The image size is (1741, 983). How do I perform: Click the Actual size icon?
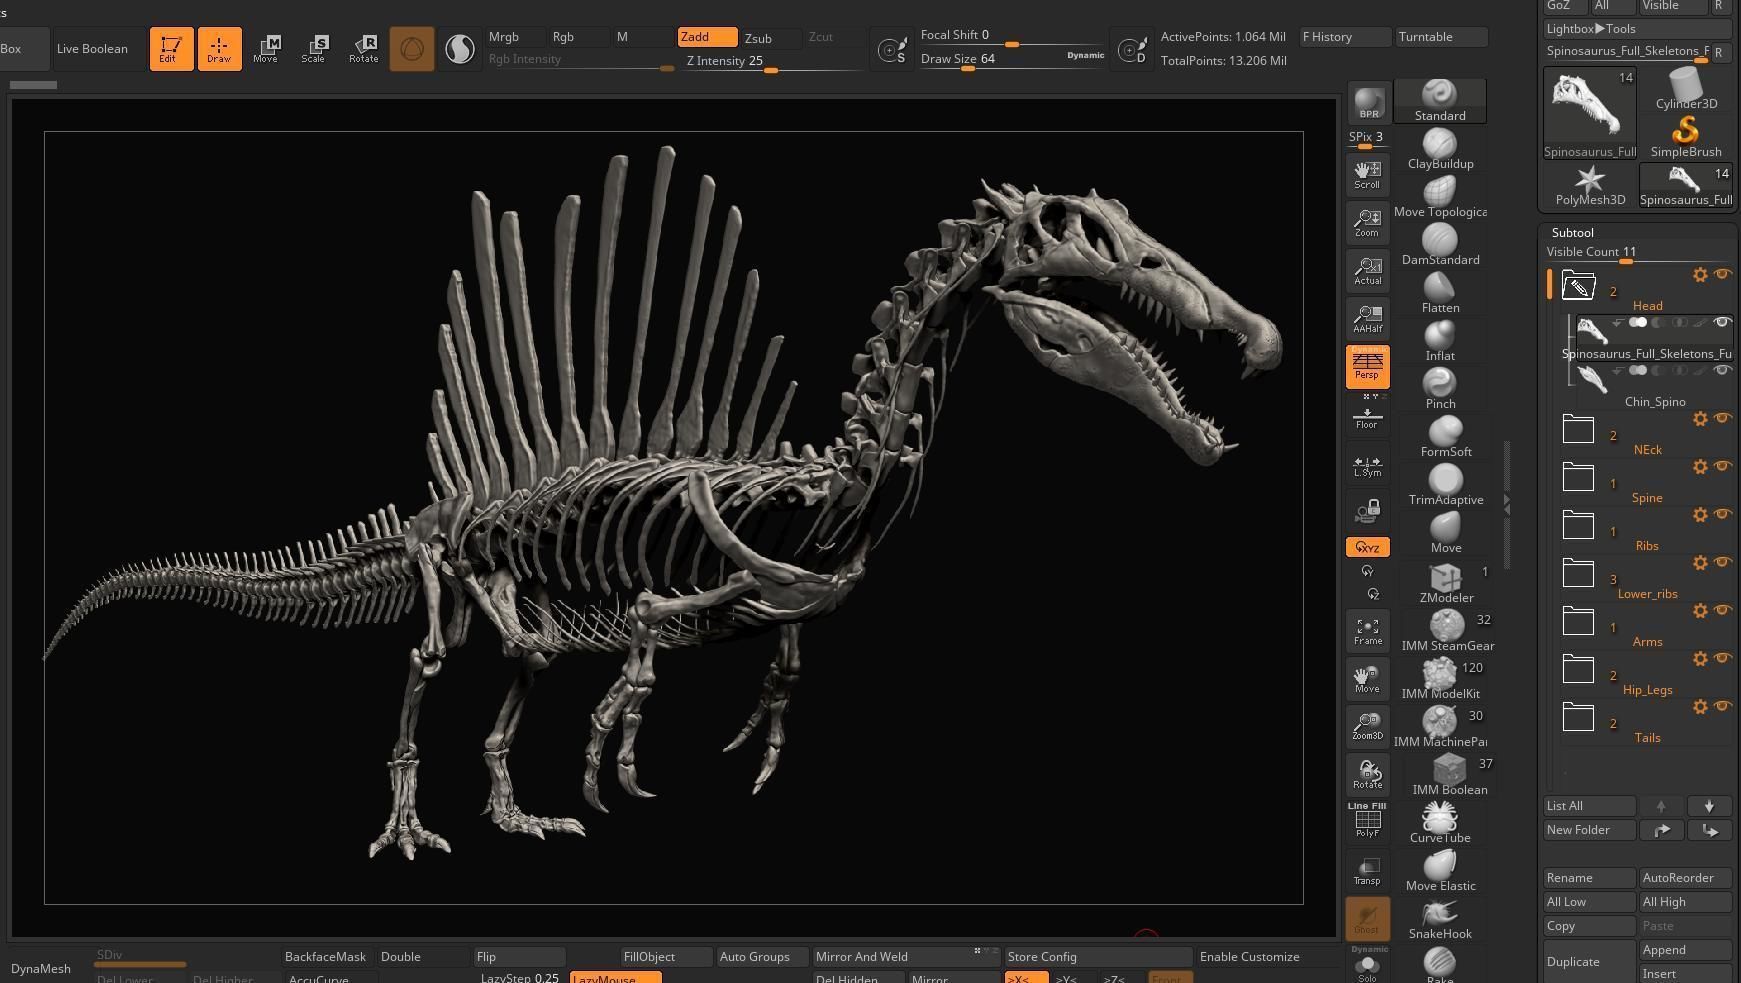(1367, 270)
